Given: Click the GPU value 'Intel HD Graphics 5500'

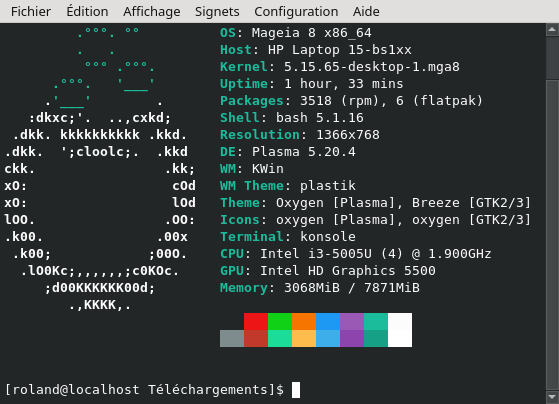Looking at the screenshot, I should pyautogui.click(x=348, y=271).
